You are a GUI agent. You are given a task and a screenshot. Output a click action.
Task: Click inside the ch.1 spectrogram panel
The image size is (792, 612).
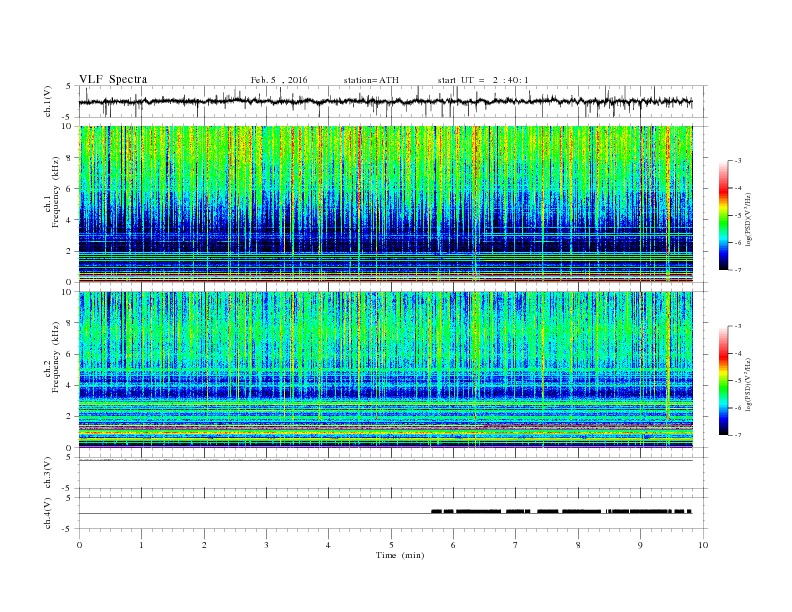pos(385,204)
